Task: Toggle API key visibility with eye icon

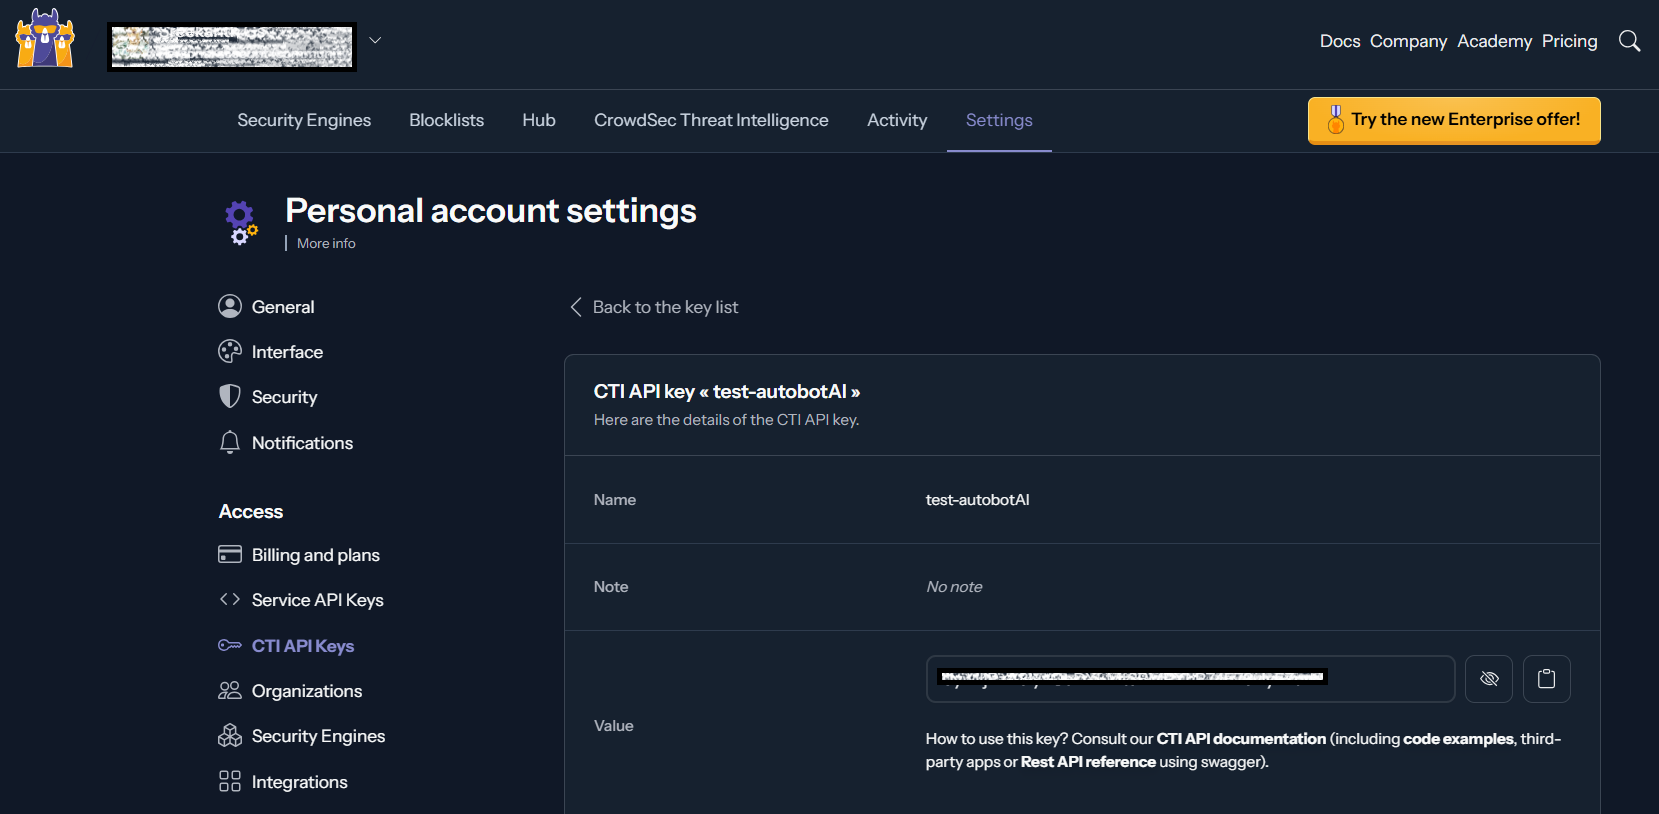Action: point(1489,679)
